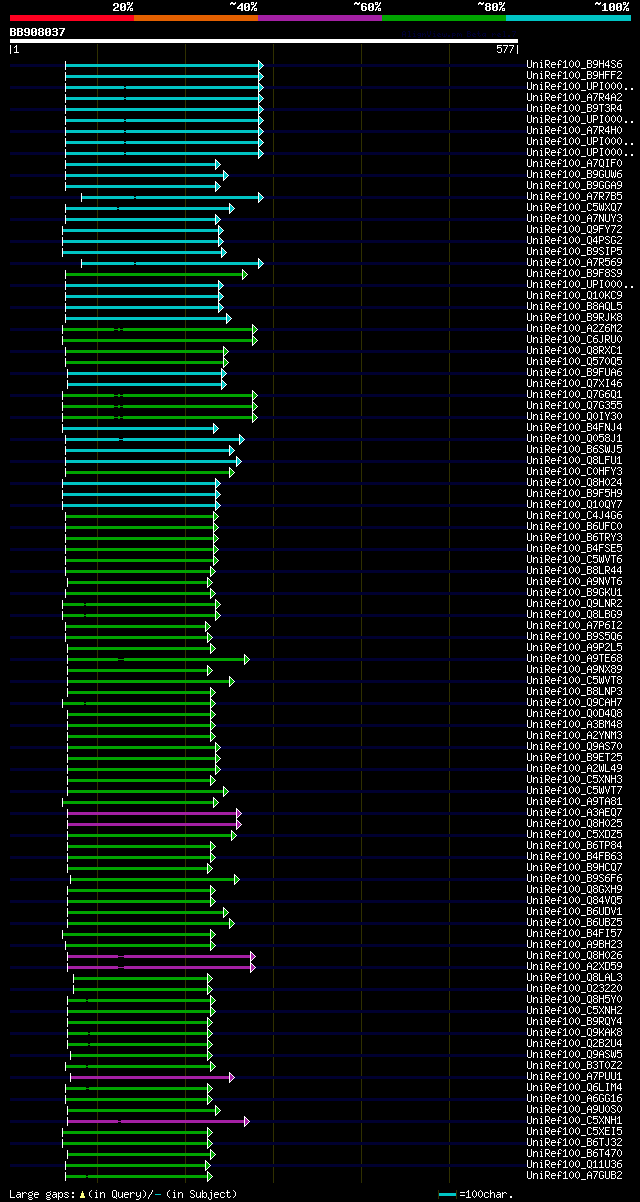Click the query name BB908037
640x1202 pixels.
point(38,32)
